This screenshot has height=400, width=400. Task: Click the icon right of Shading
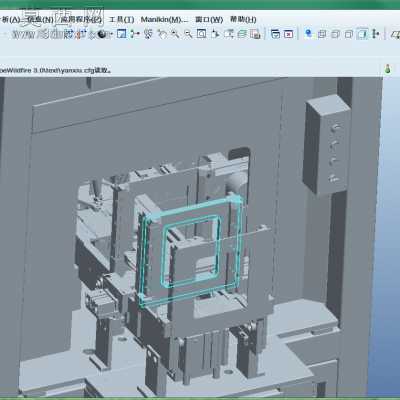(376, 34)
